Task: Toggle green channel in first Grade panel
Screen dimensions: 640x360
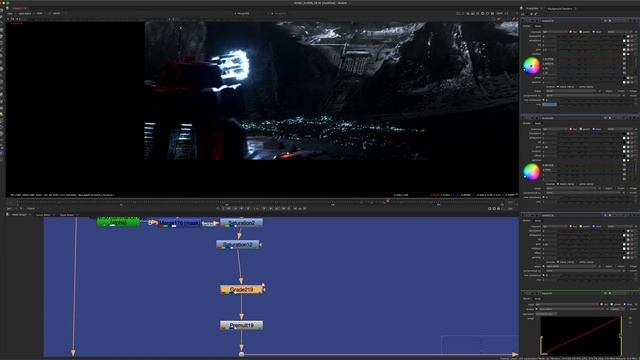Action: pos(581,32)
